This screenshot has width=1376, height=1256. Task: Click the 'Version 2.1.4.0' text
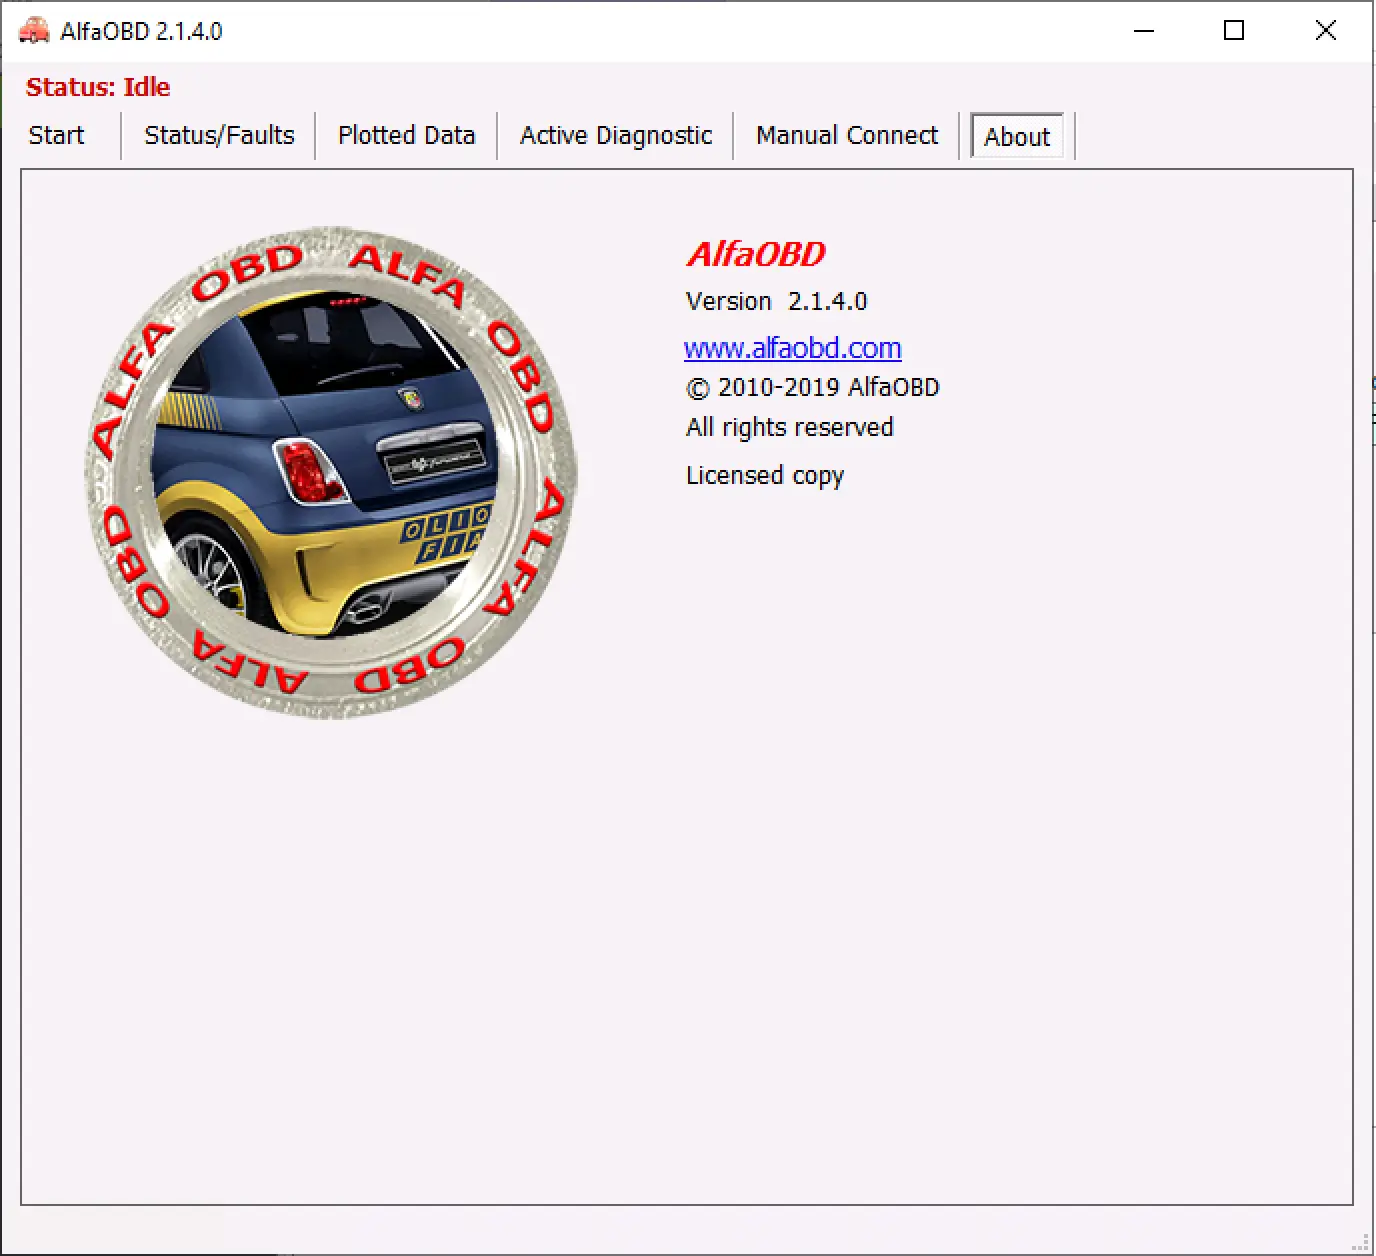click(x=776, y=302)
